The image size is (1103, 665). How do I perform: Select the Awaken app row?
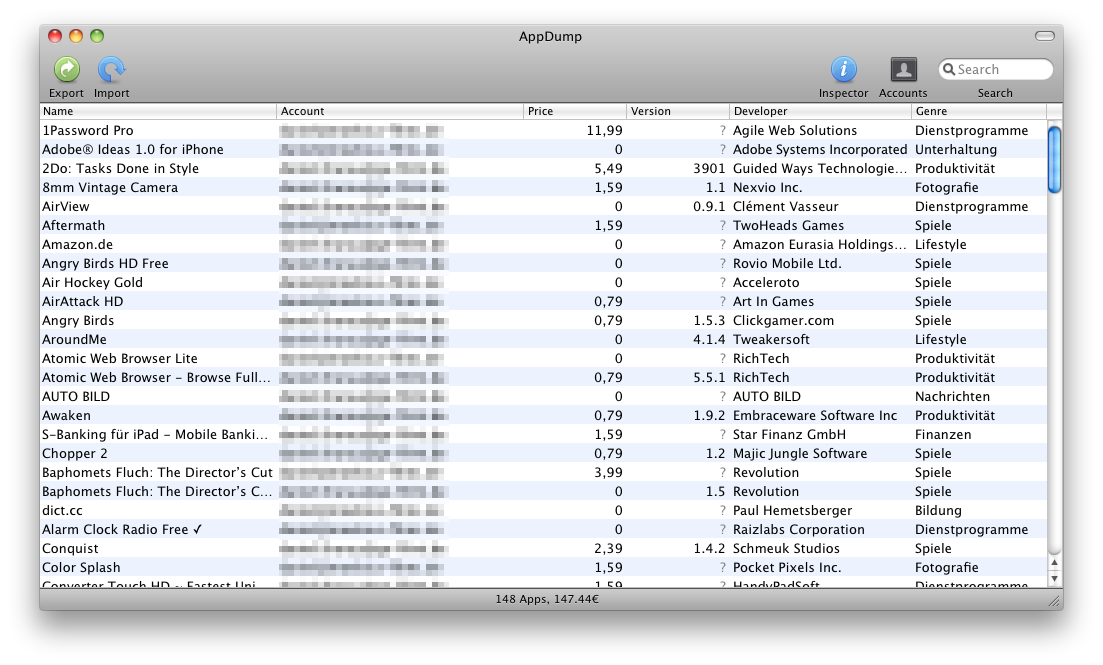(543, 415)
